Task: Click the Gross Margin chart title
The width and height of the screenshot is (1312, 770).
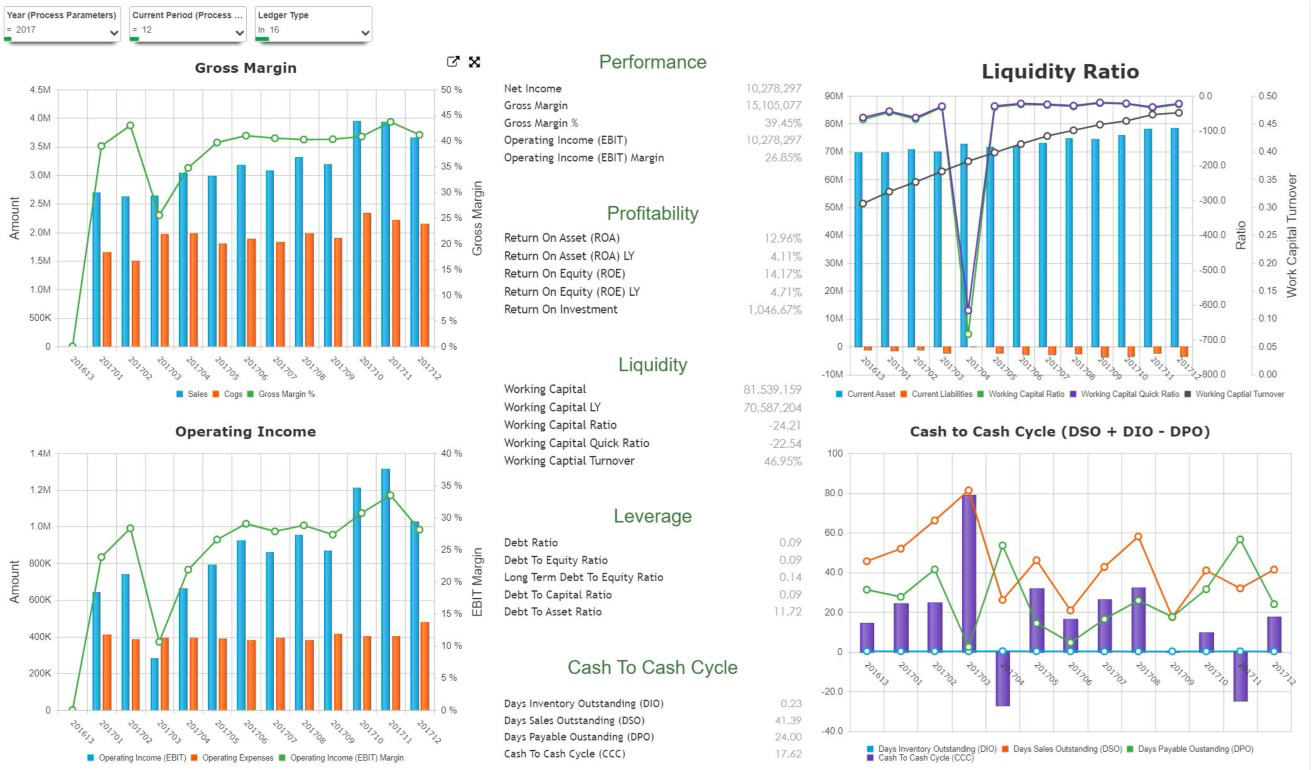Action: 245,68
